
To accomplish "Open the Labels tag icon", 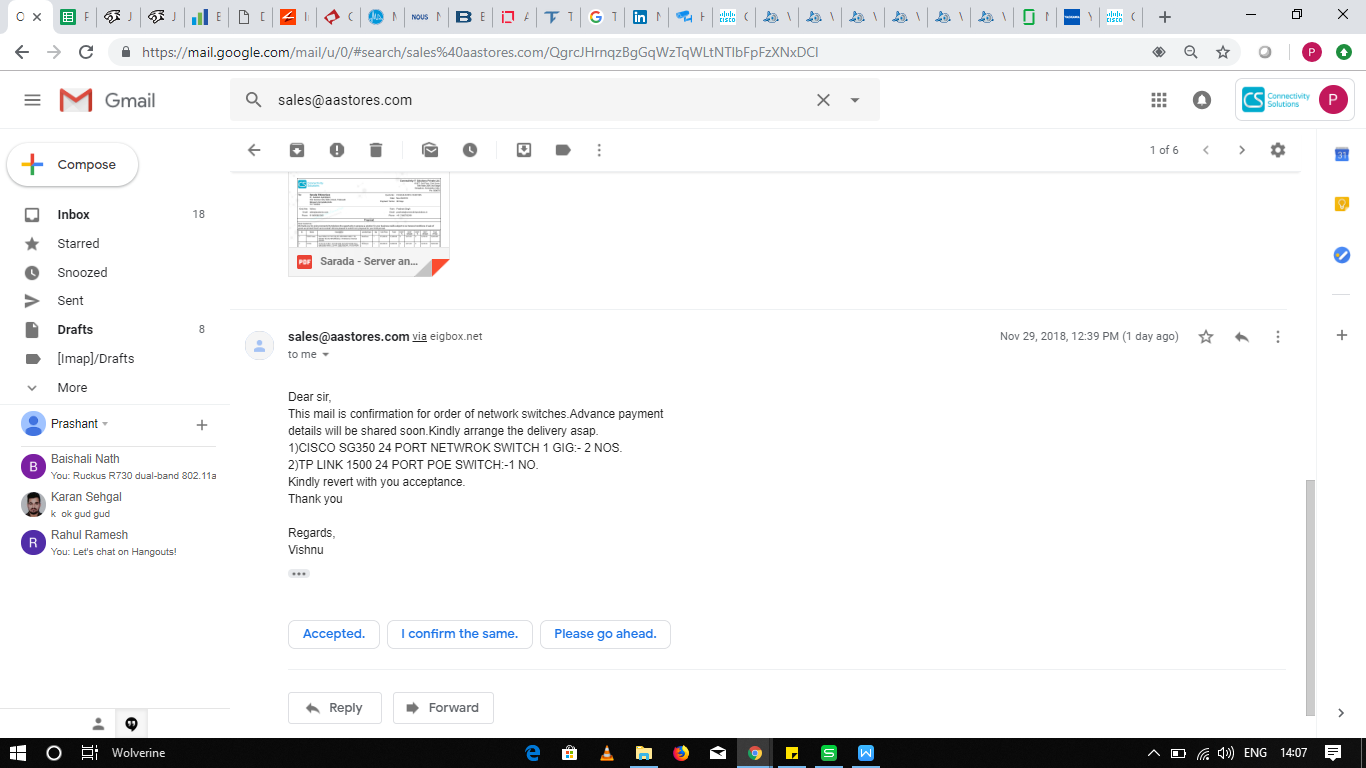I will (x=563, y=150).
